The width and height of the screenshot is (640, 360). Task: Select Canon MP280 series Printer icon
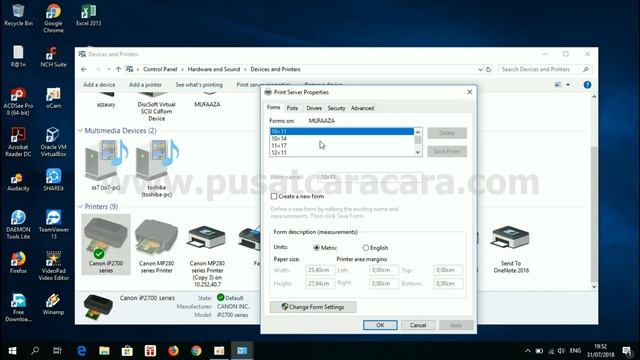(x=156, y=246)
